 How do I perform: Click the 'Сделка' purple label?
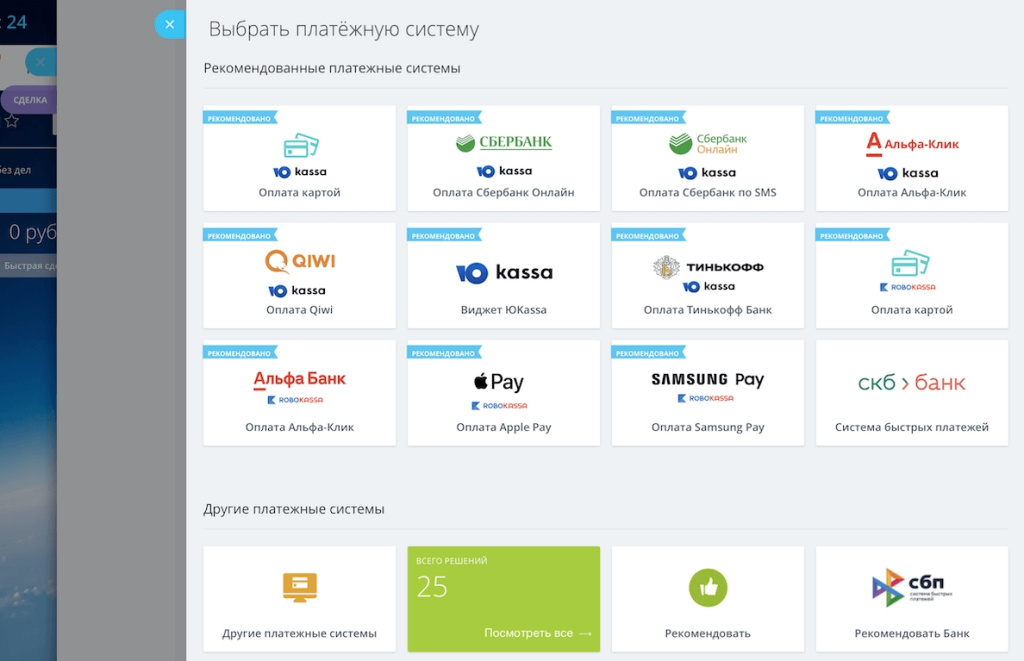point(30,100)
